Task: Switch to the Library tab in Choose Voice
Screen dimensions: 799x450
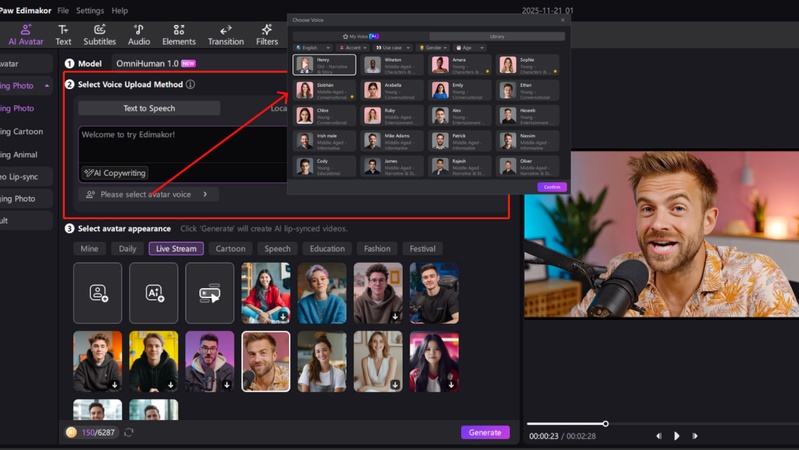Action: tap(497, 36)
